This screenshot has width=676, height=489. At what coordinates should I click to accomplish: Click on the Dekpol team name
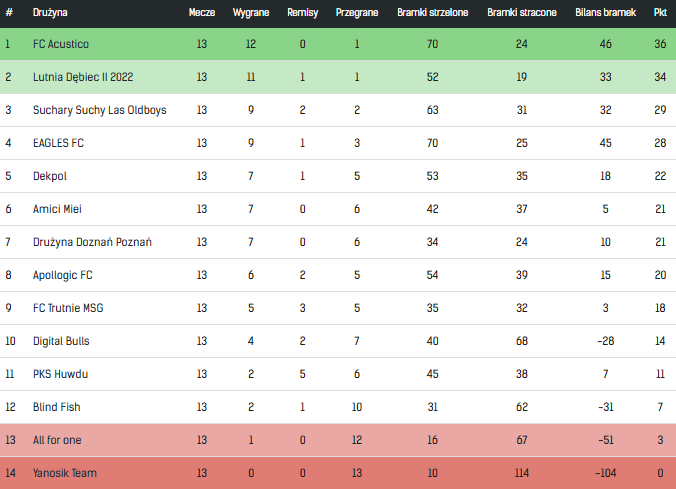50,176
